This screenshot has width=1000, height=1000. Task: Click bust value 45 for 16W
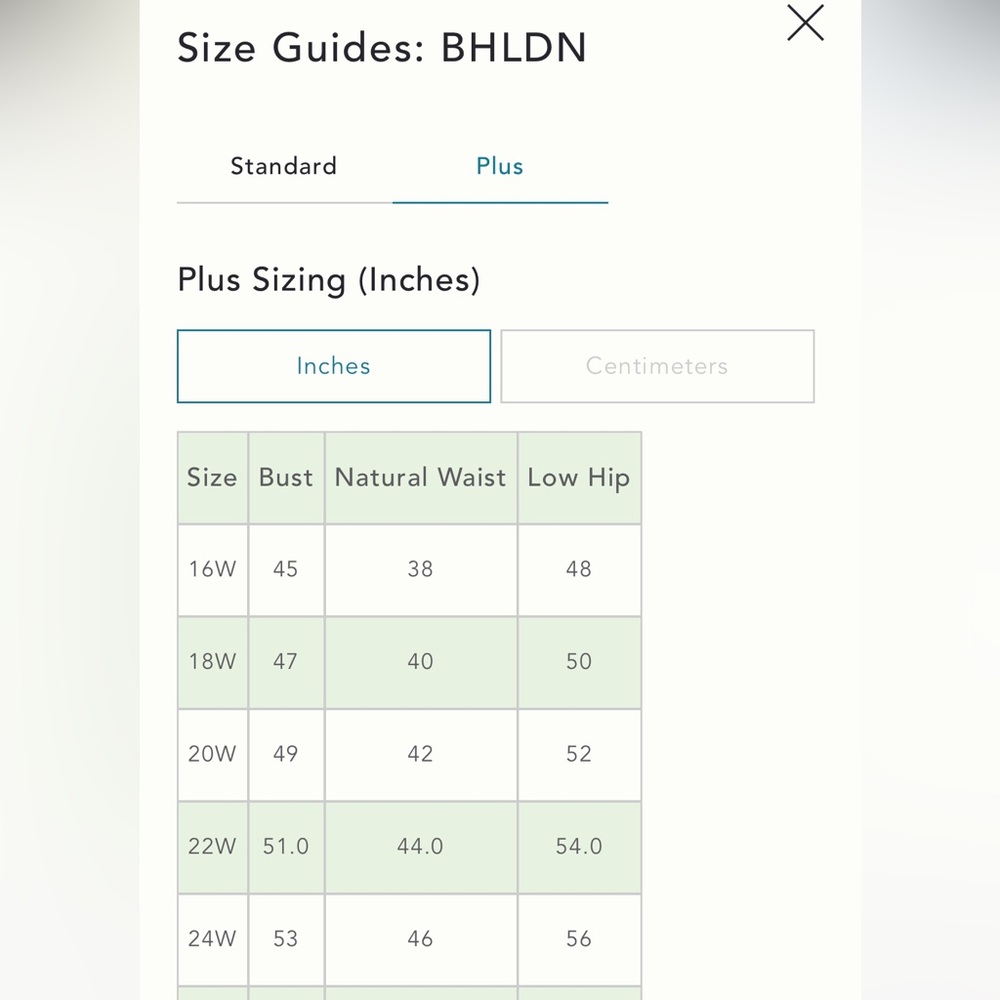coord(286,570)
